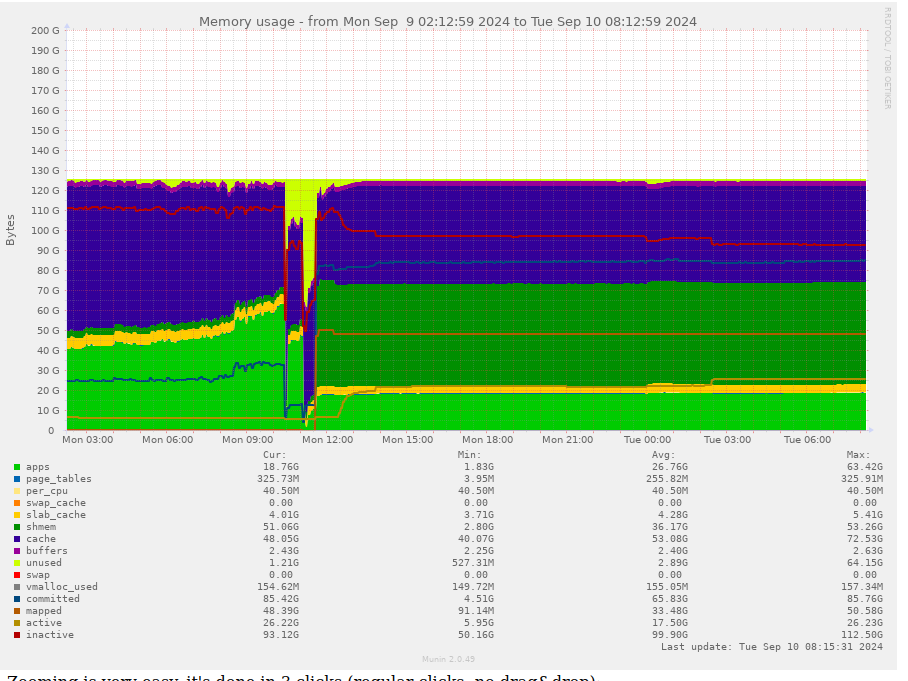Click the mapped avg value 33.48G

coord(670,611)
